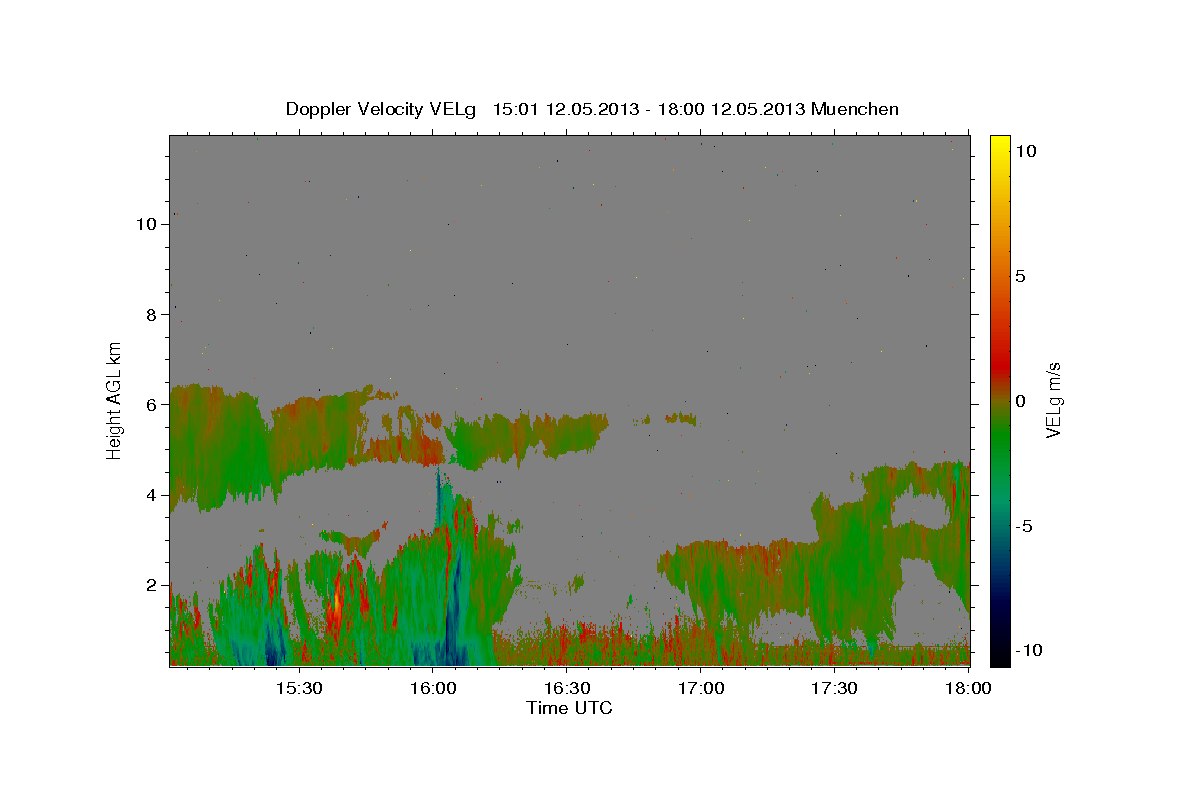The height and width of the screenshot is (800, 1200).
Task: Select the 18:00 time tick label
Action: [x=968, y=689]
